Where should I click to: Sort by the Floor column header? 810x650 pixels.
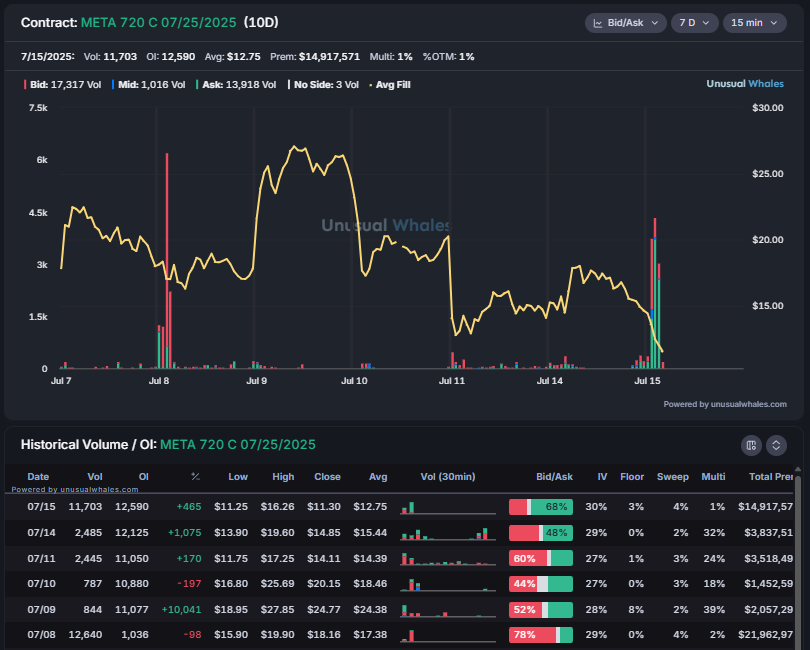632,476
